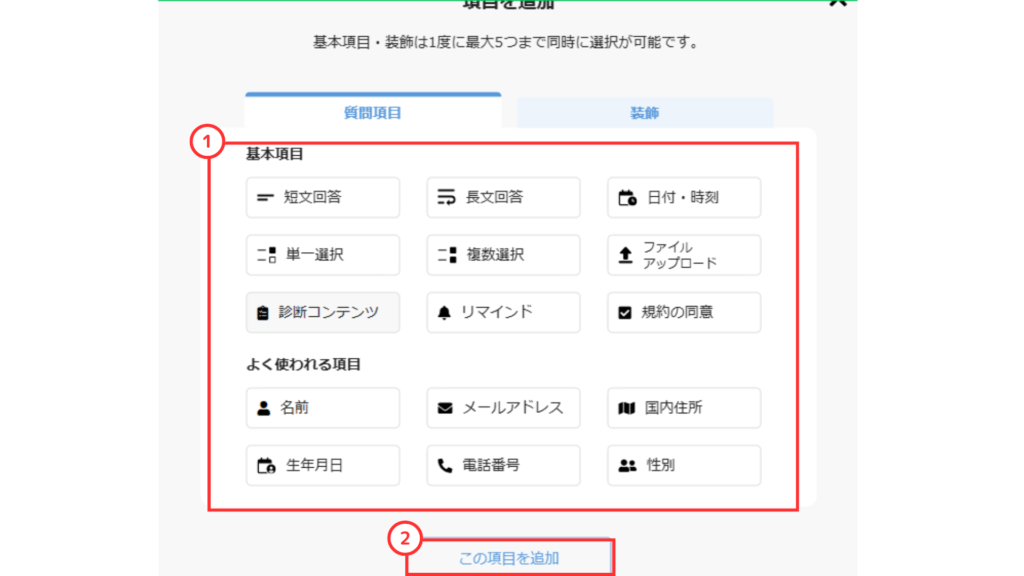
Task: Click the terms agreement checkmark icon
Action: (x=626, y=313)
